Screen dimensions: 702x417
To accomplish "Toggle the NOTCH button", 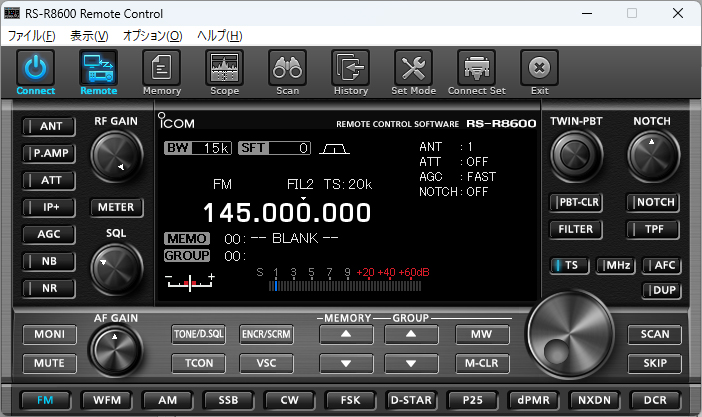I will click(653, 202).
